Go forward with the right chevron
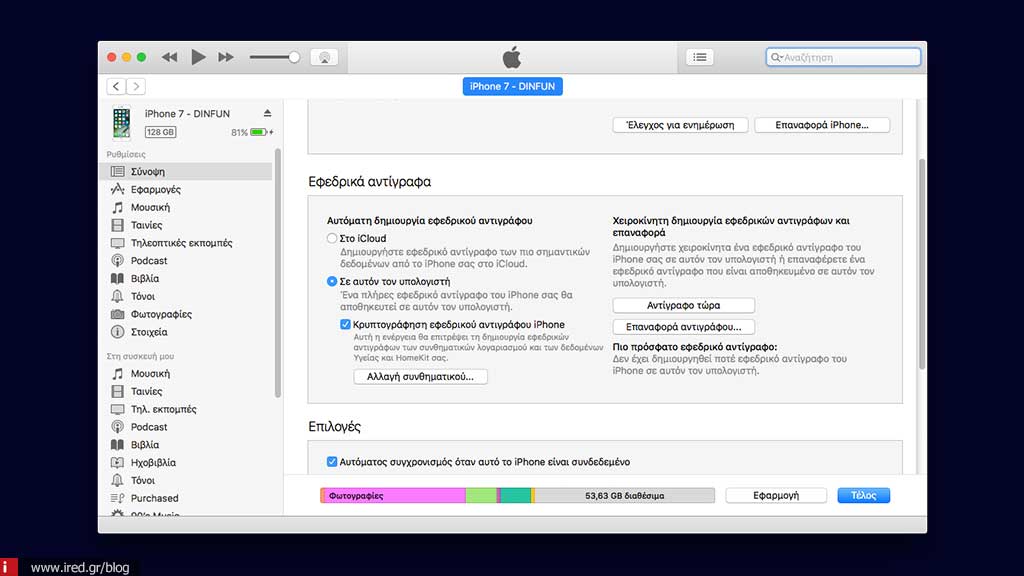Image resolution: width=1024 pixels, height=576 pixels. point(136,86)
